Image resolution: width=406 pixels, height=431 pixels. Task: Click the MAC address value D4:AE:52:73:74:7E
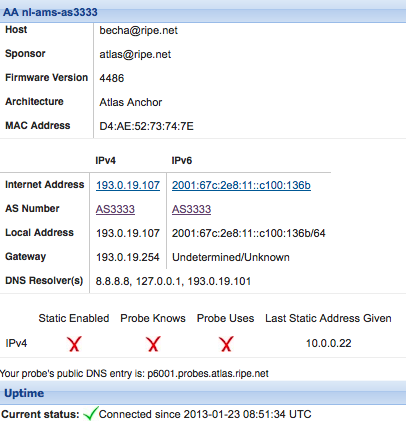click(146, 126)
